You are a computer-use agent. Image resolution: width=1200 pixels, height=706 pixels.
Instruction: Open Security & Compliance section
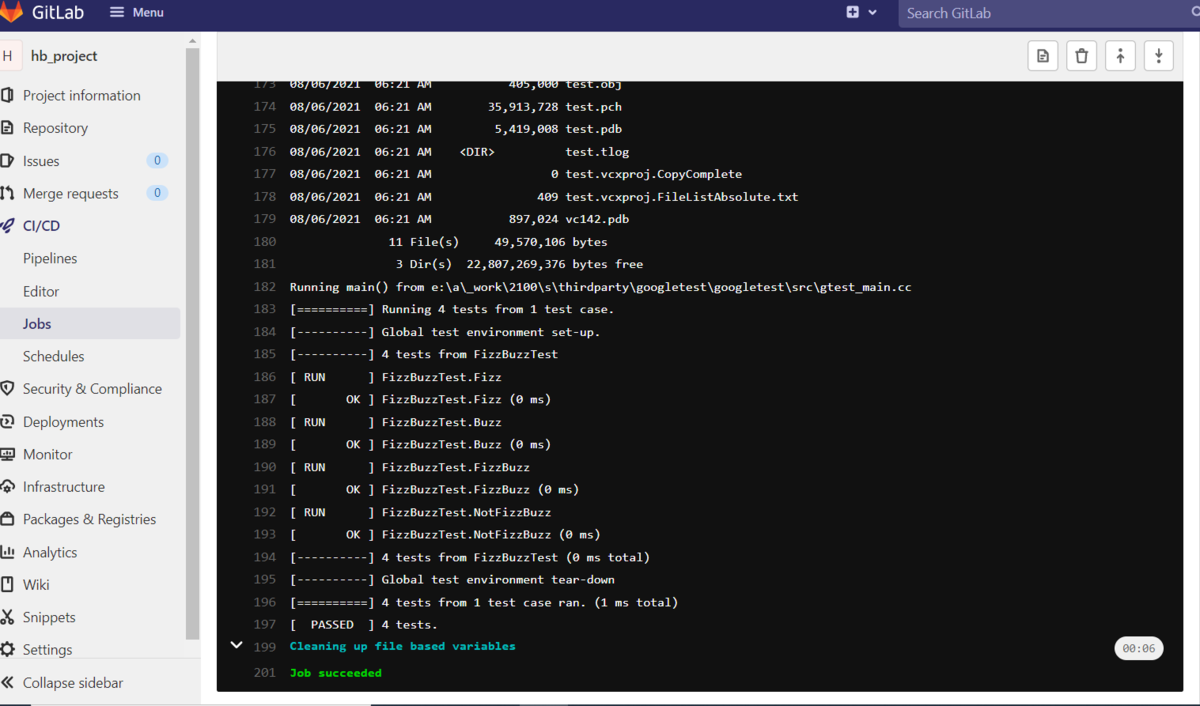point(92,389)
